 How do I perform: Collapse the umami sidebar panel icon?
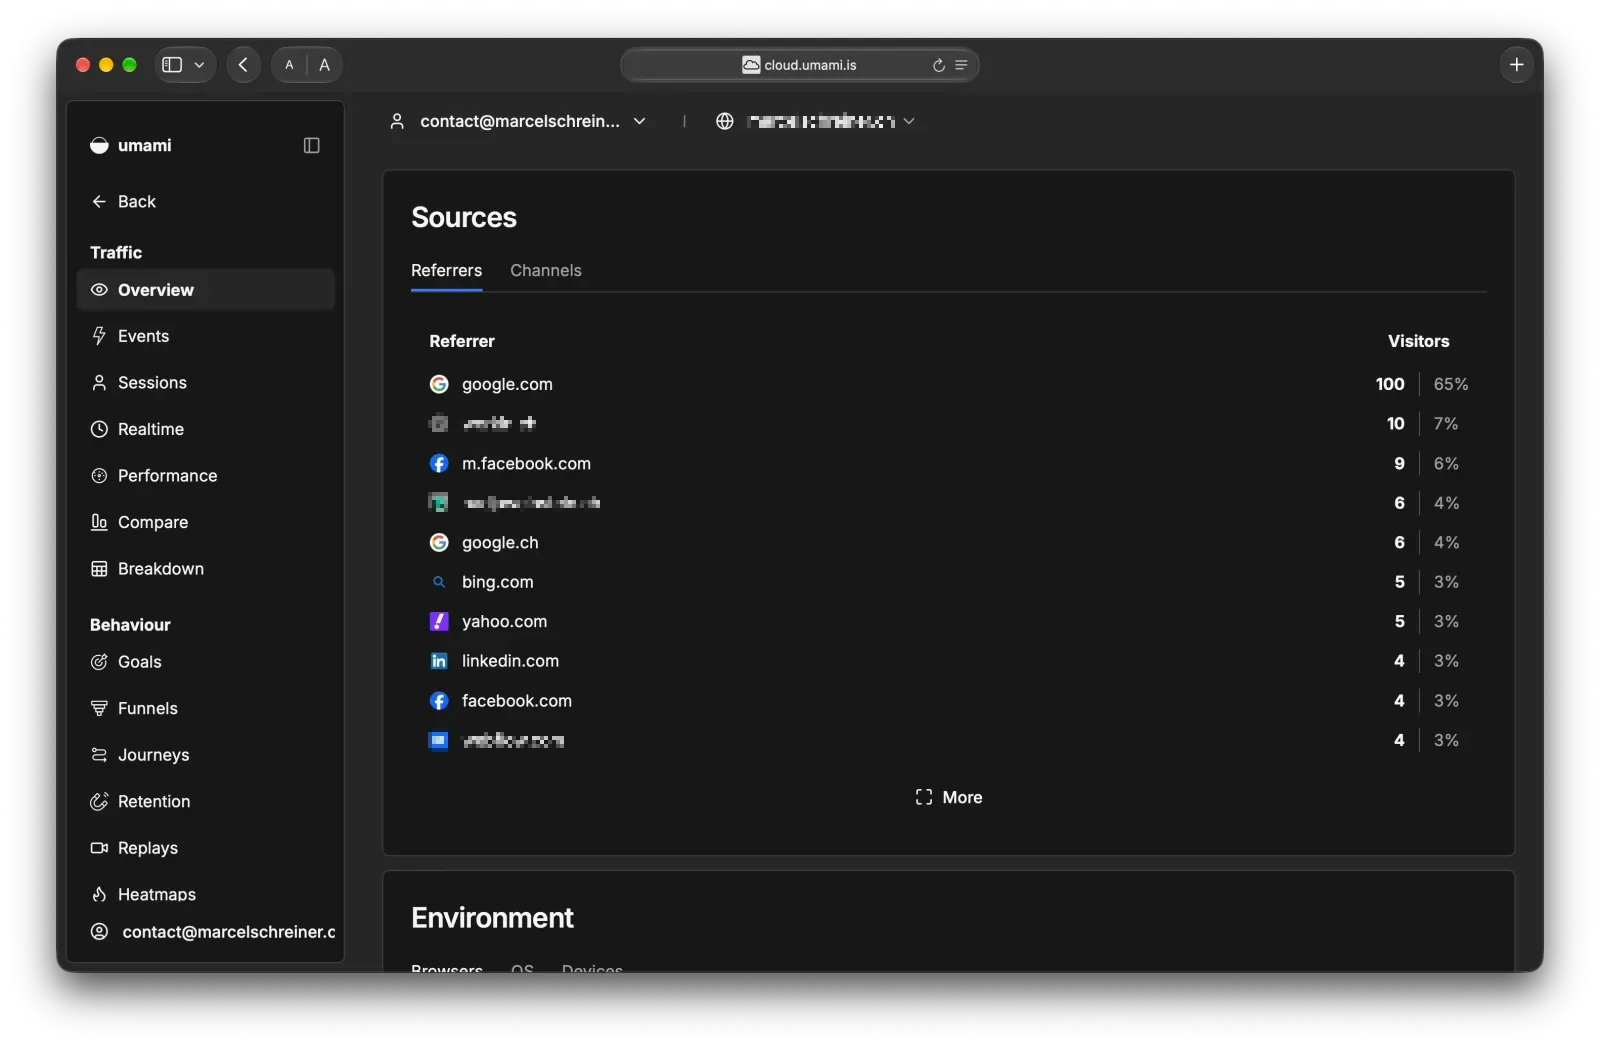[311, 146]
